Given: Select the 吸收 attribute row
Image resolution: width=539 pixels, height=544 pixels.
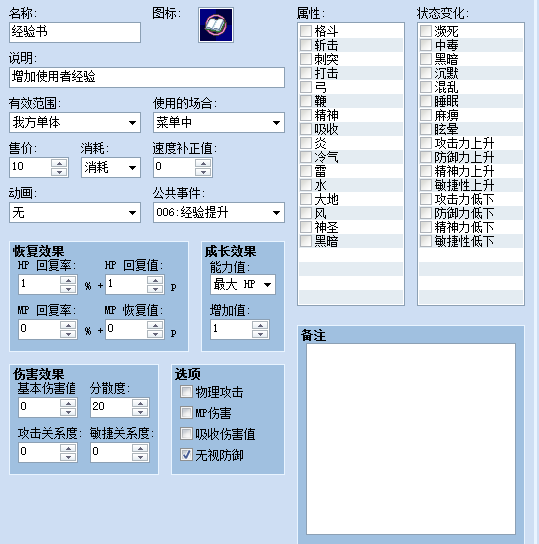Looking at the screenshot, I should [x=351, y=129].
